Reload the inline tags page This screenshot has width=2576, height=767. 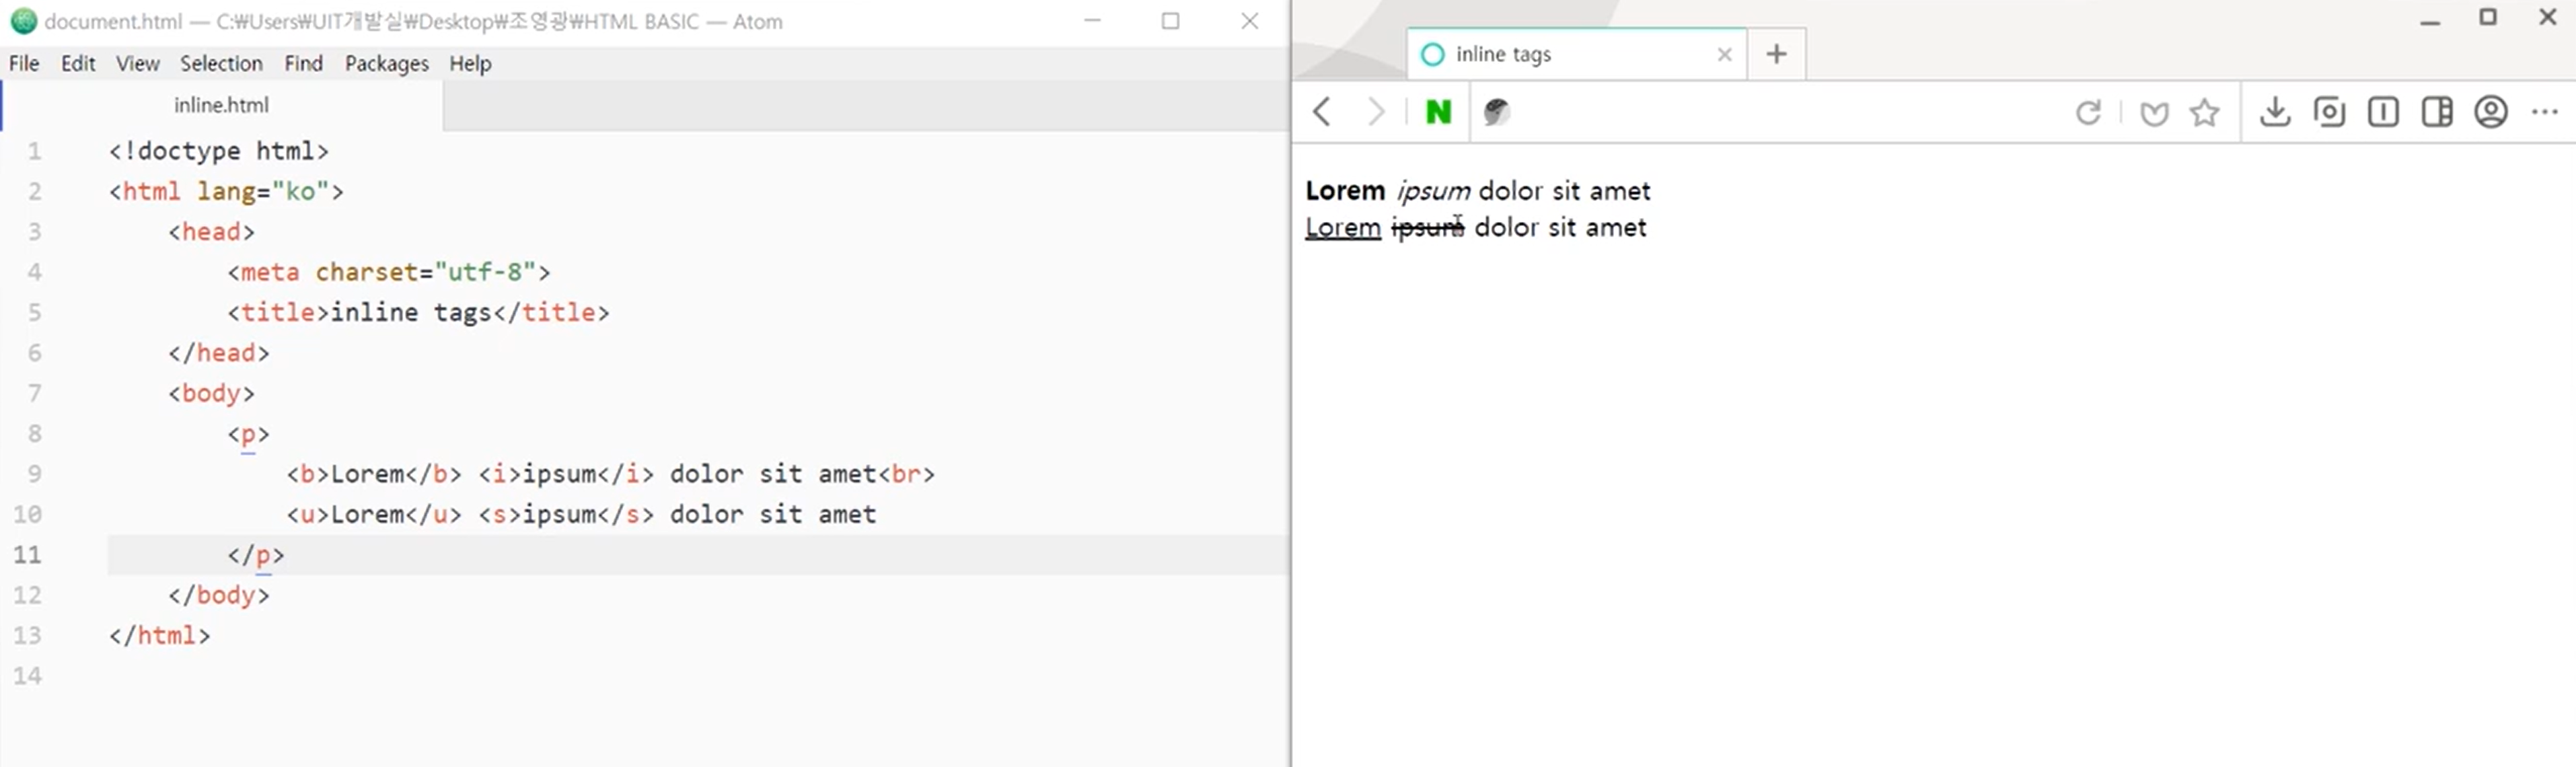tap(2088, 112)
